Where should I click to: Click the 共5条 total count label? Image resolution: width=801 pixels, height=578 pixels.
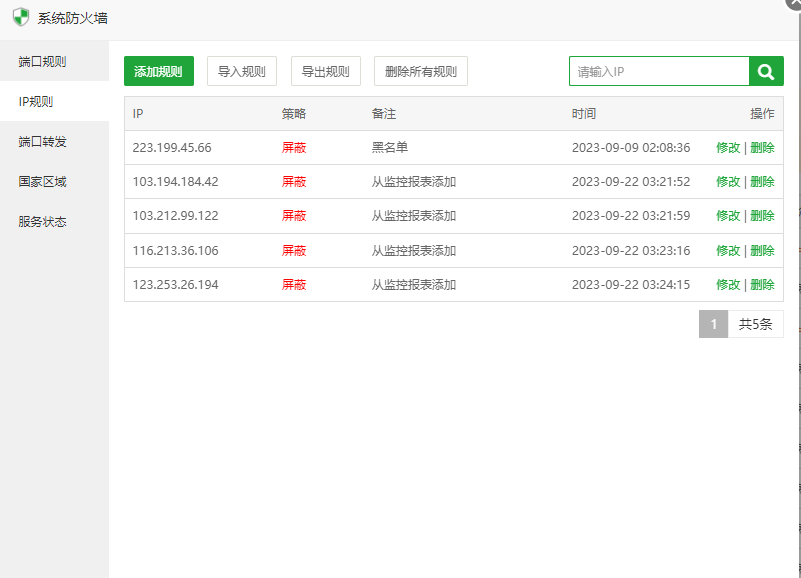pos(755,324)
